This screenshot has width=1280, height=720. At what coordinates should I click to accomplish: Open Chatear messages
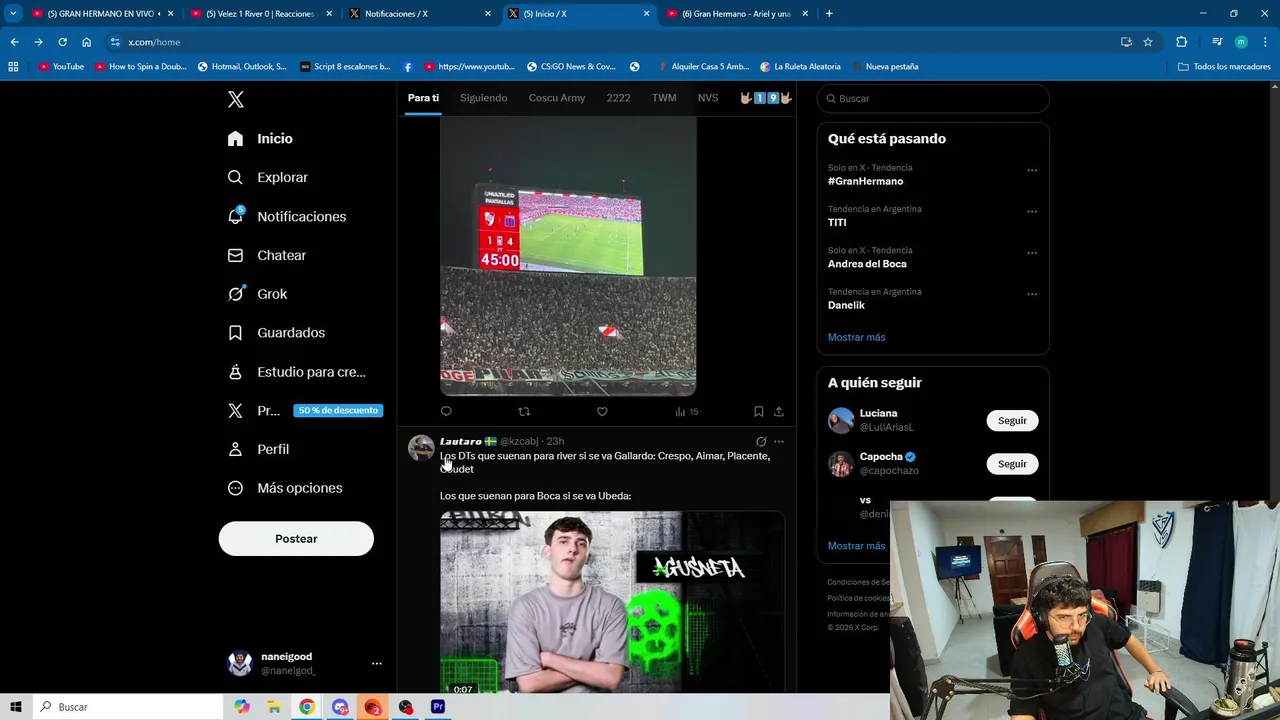click(266, 255)
